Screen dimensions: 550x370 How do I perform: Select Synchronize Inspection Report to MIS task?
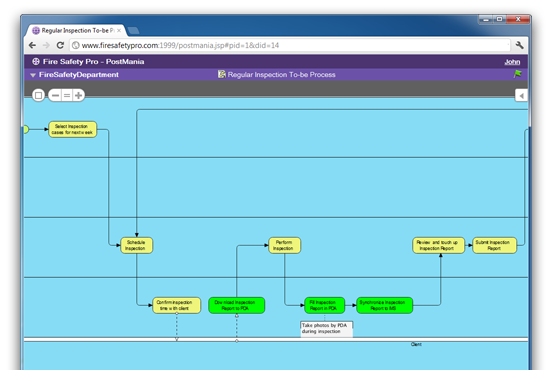[384, 305]
